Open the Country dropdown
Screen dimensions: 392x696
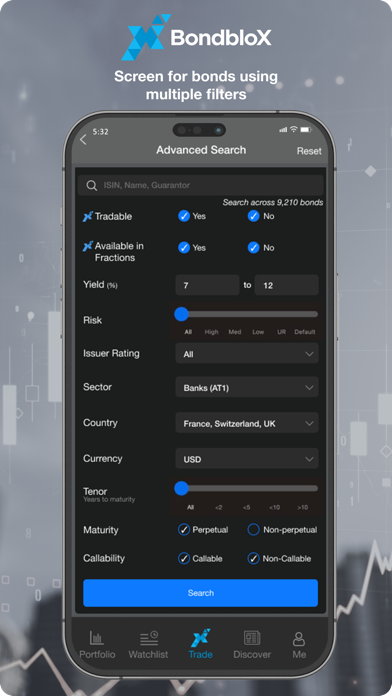click(247, 423)
